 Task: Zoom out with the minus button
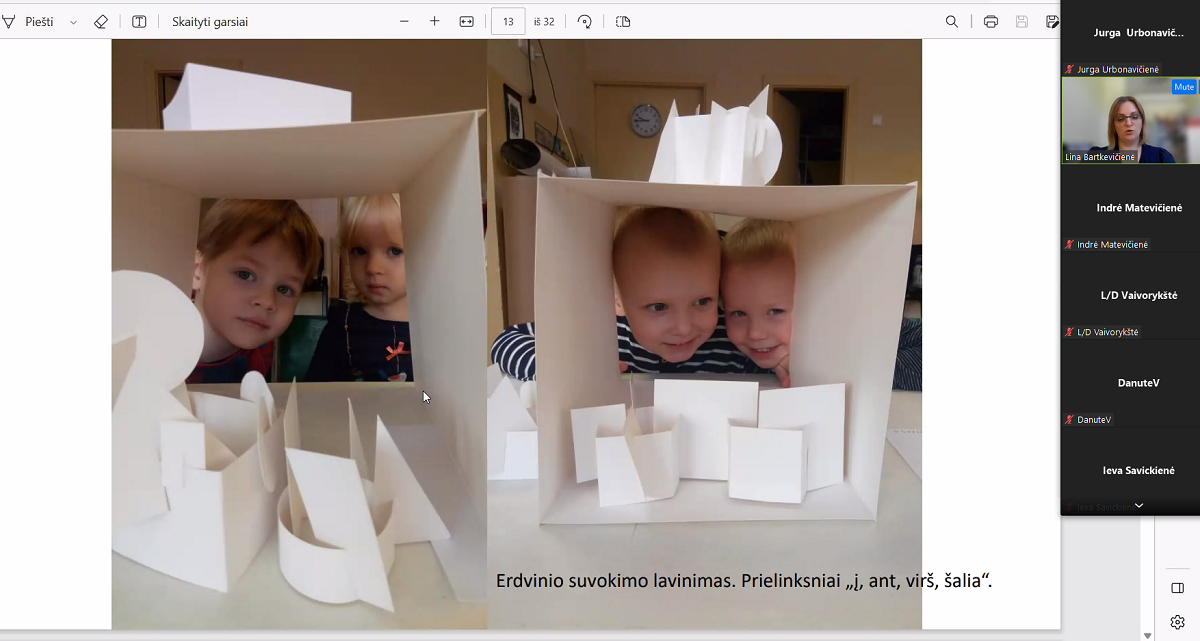click(x=404, y=21)
